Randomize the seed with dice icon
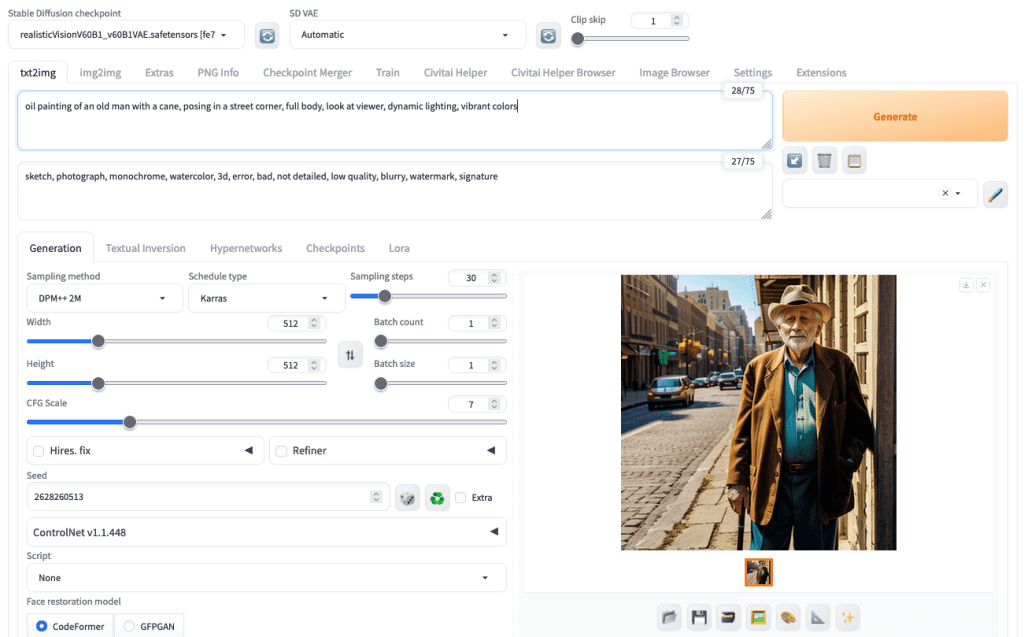This screenshot has width=1024, height=637. click(x=407, y=497)
